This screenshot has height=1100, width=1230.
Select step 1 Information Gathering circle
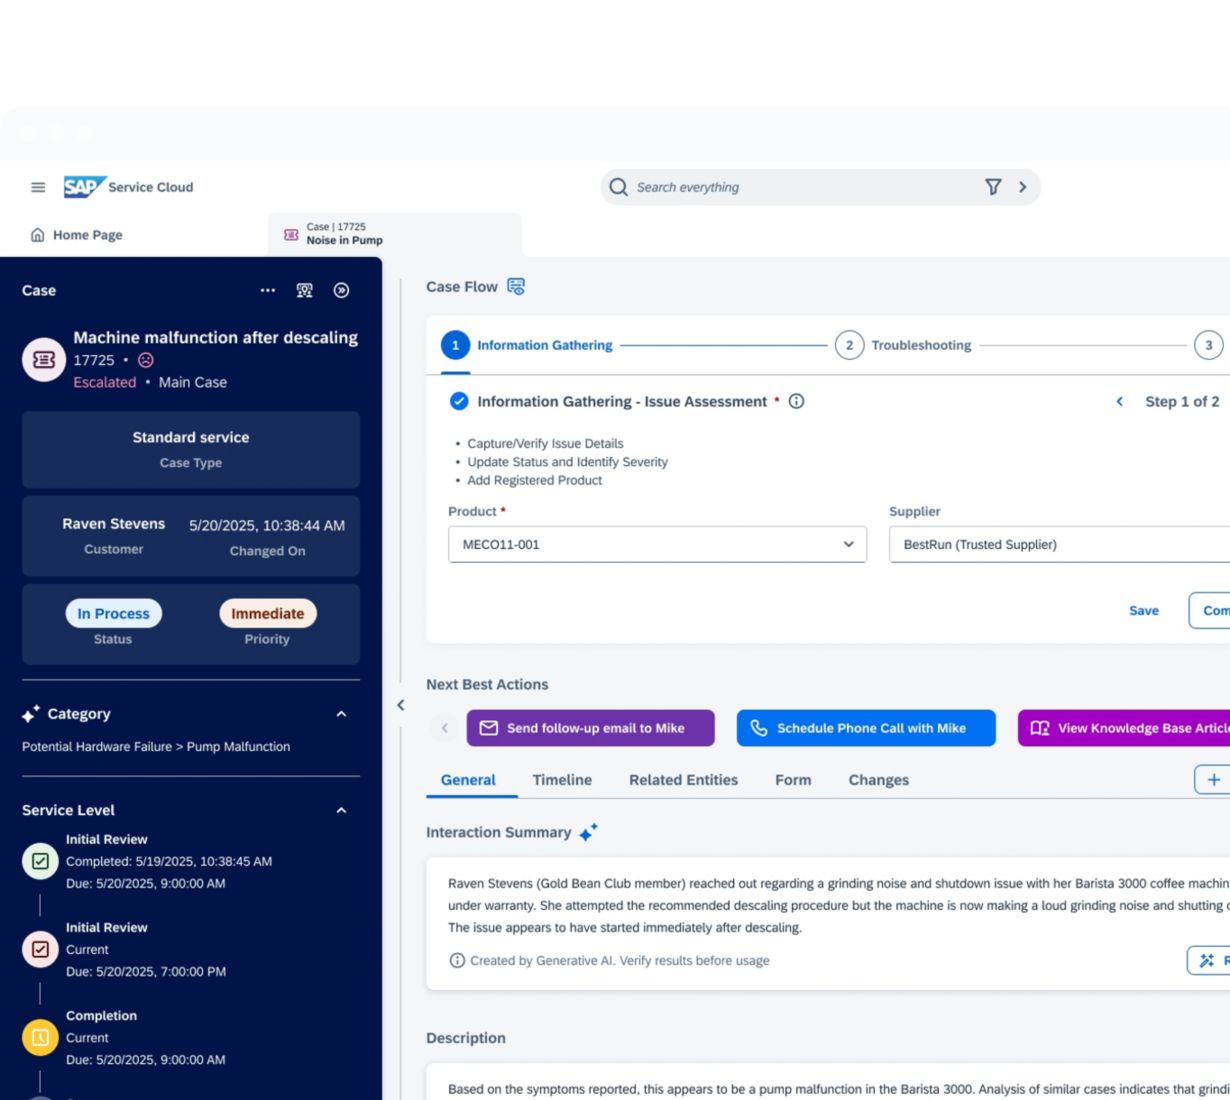[455, 346]
